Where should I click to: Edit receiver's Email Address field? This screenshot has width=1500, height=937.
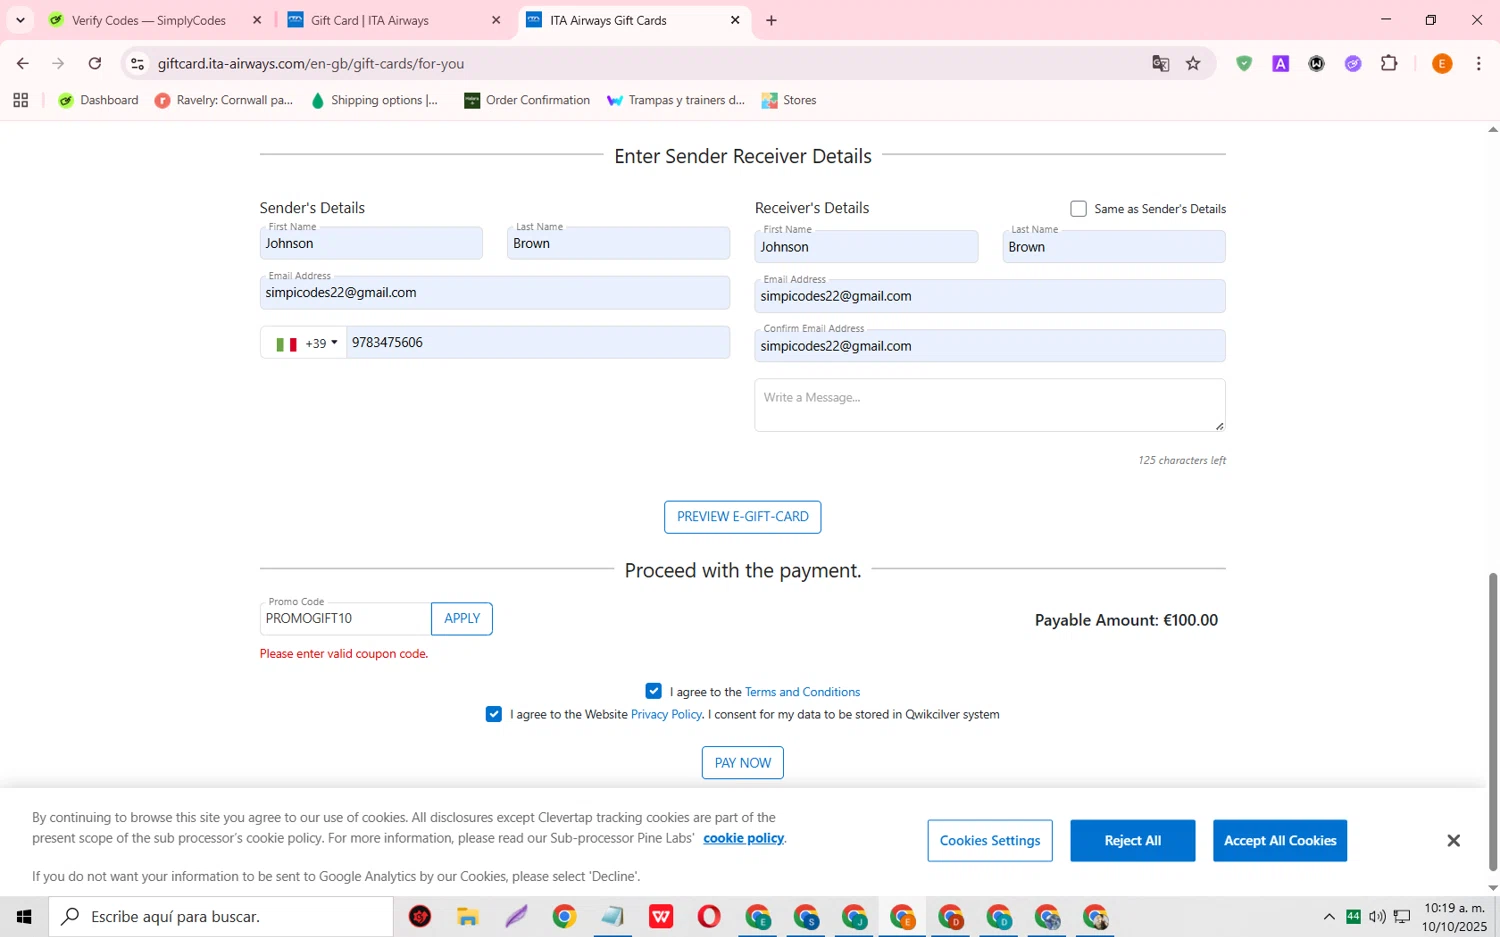coord(990,296)
